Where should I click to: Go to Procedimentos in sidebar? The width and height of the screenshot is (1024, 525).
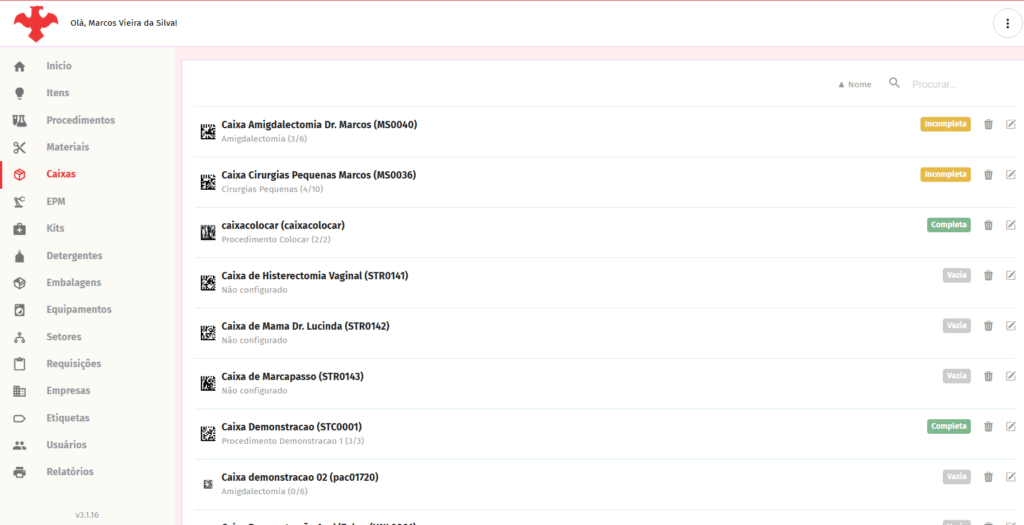pos(80,120)
